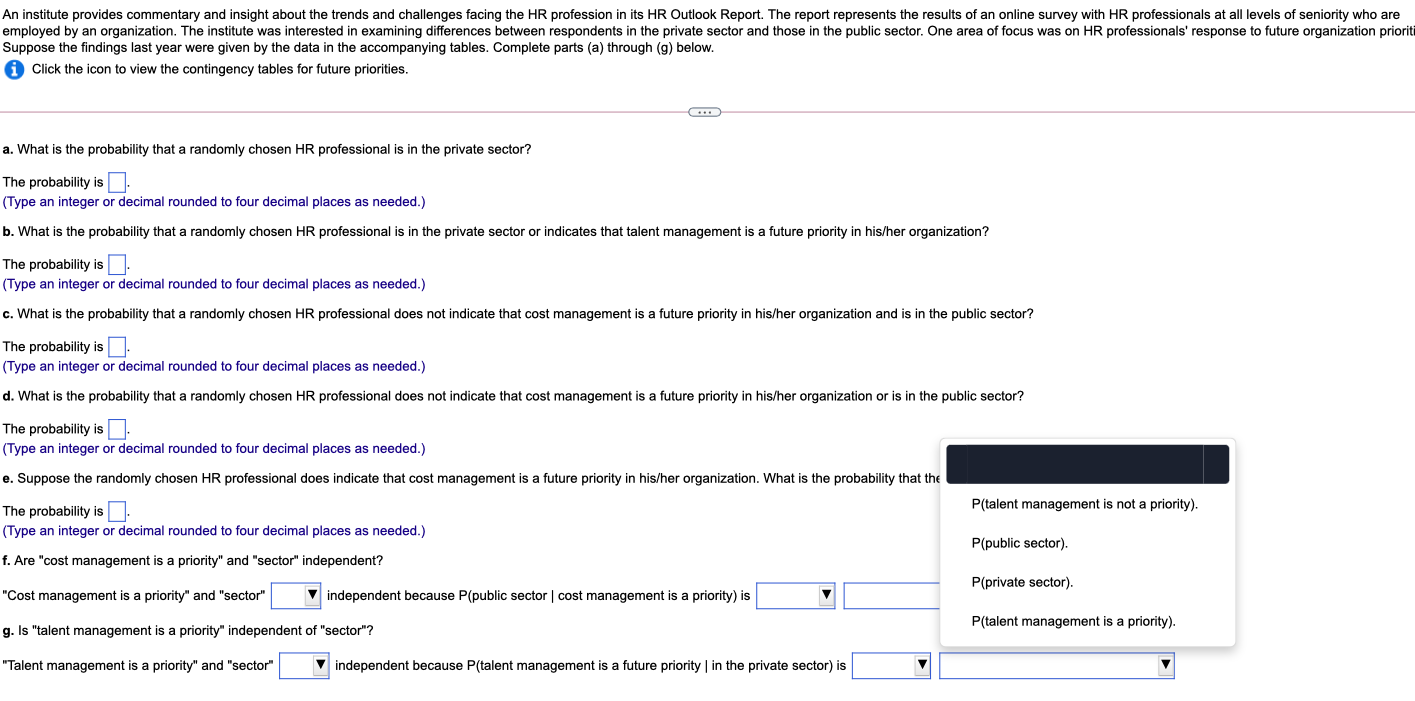Expand the collapsed question content with the ellipsis control

(x=704, y=111)
